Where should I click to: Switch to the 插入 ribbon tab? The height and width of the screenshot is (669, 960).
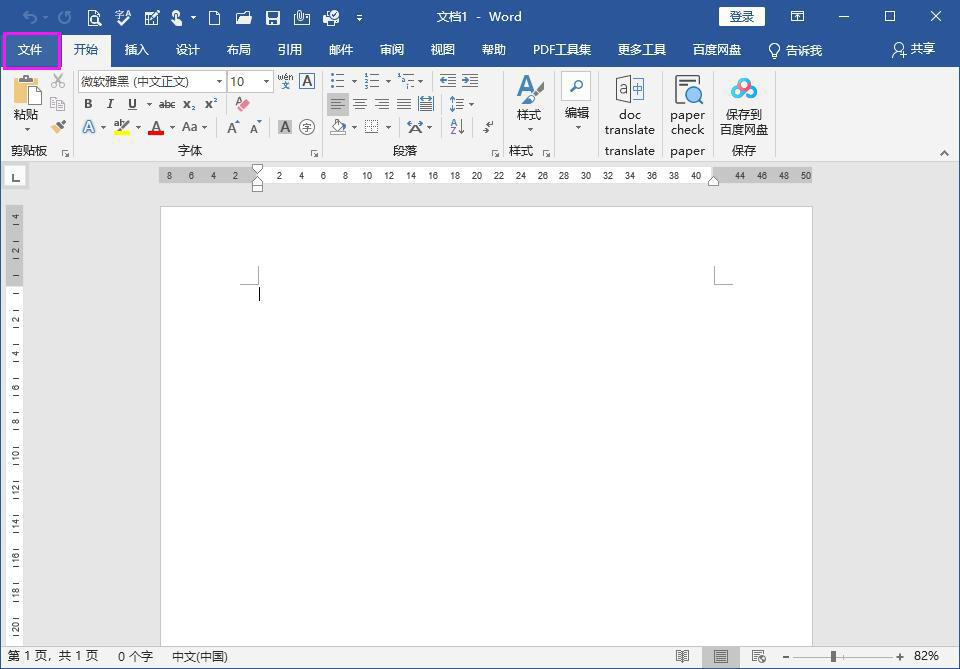click(135, 49)
